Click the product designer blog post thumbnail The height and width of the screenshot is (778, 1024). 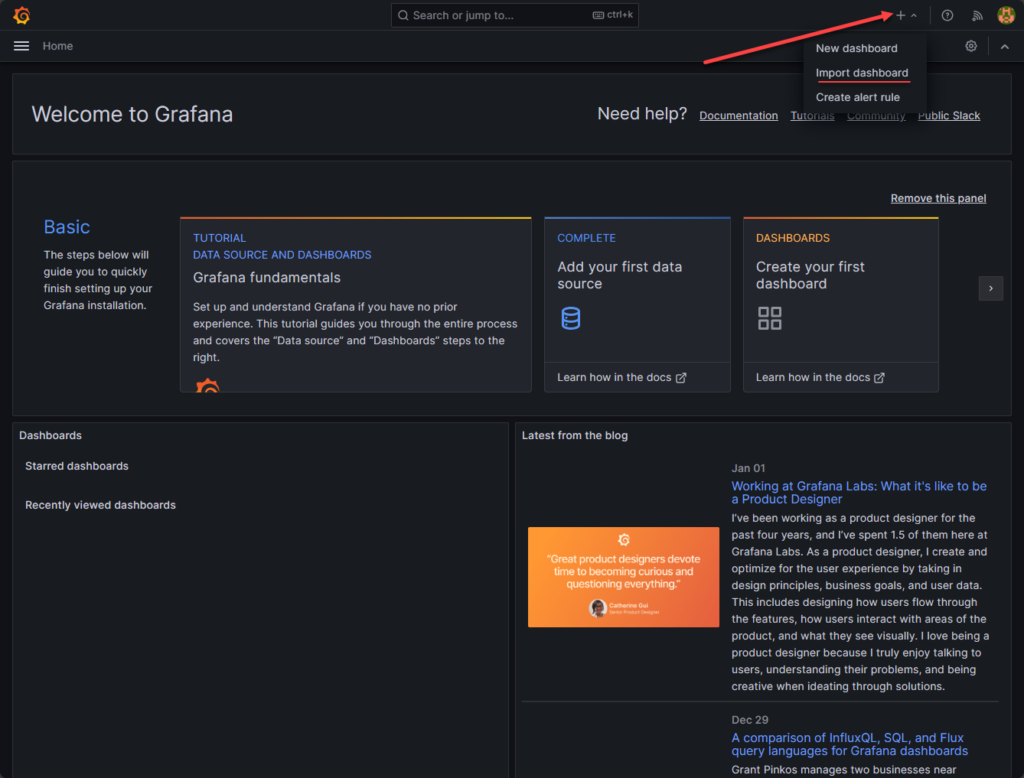click(x=623, y=577)
